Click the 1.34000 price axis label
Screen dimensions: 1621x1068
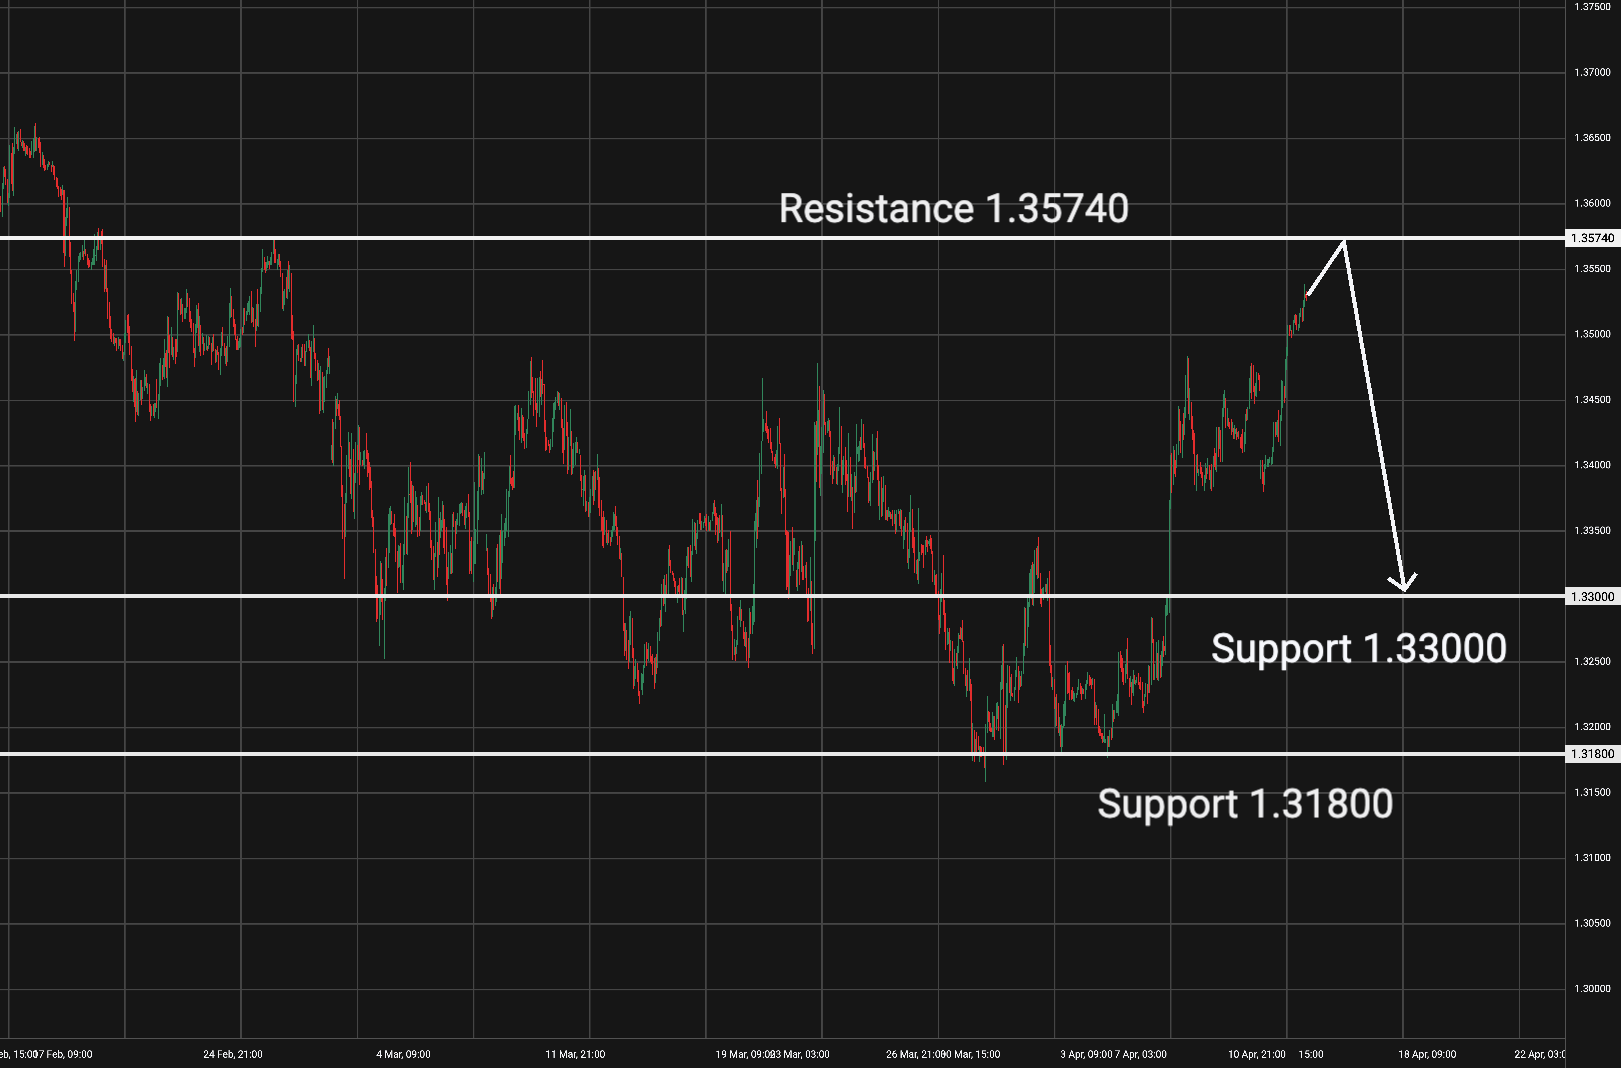point(1593,465)
